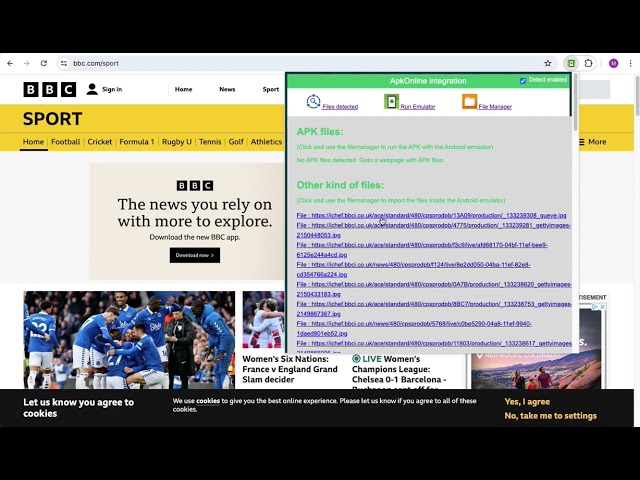
Task: Click No, take me to settings
Action: [x=551, y=416]
